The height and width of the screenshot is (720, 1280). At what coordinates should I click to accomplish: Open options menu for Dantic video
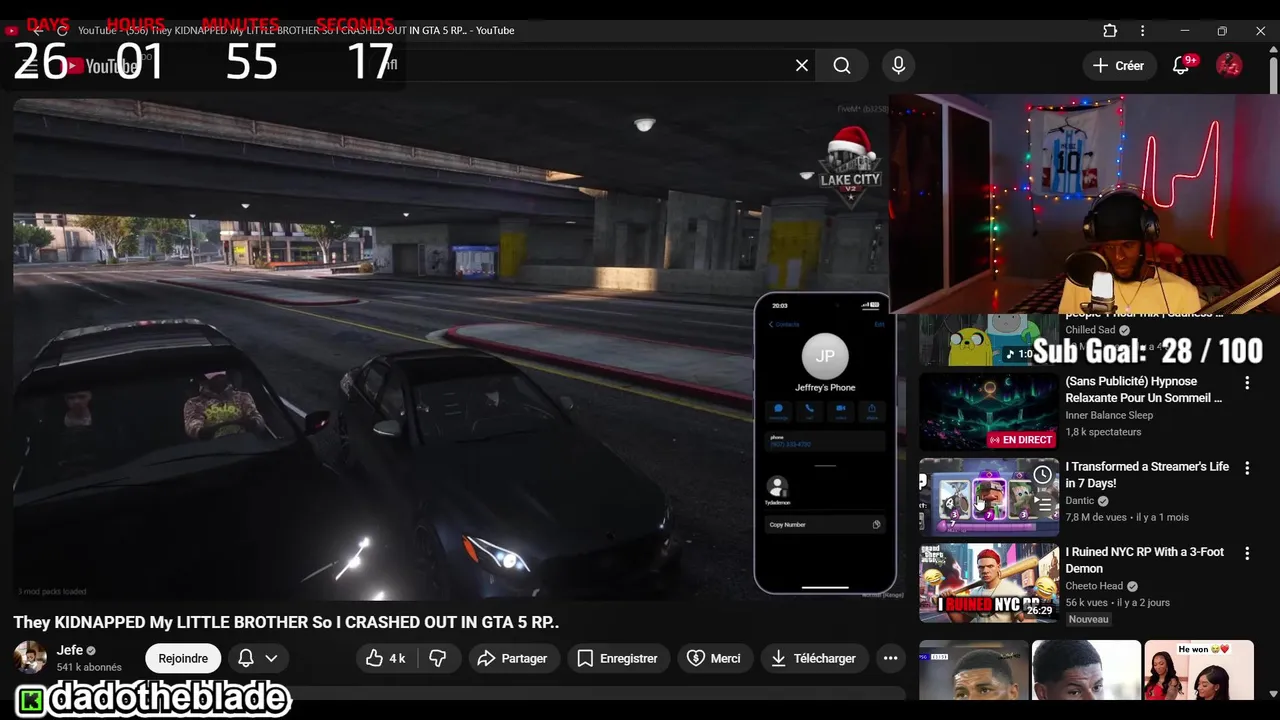click(x=1247, y=468)
